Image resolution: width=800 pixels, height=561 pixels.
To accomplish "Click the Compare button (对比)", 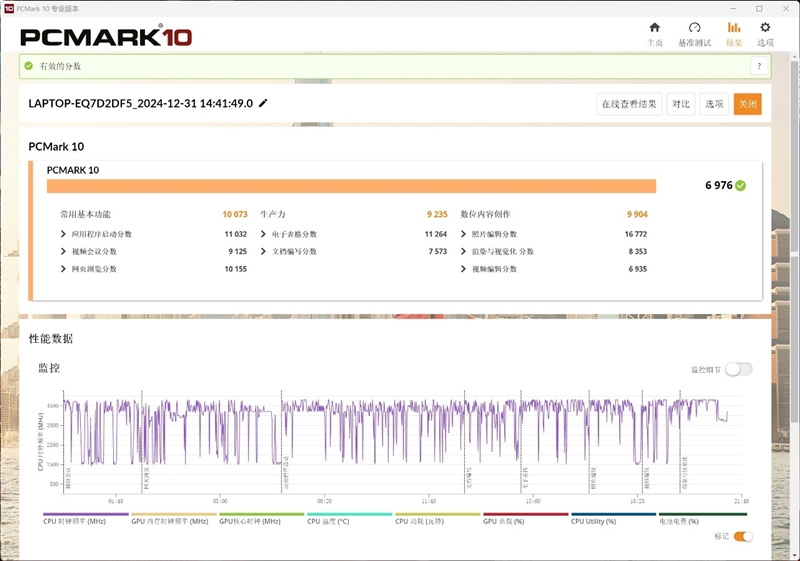I will (681, 104).
